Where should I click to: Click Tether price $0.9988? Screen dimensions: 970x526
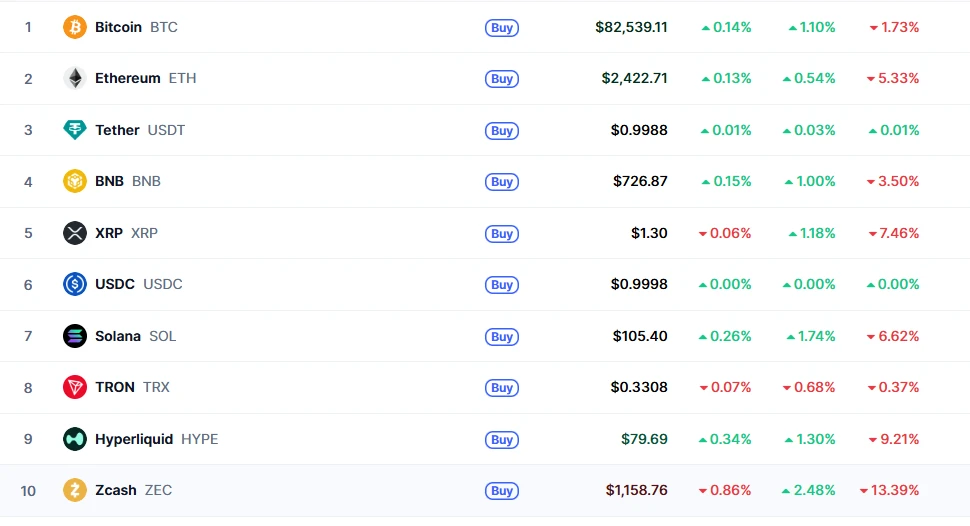[639, 130]
